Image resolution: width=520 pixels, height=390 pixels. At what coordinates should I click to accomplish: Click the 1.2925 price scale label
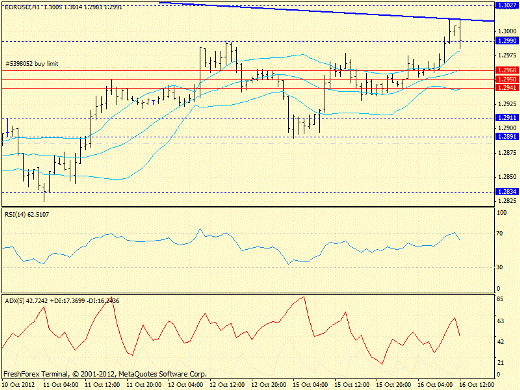507,104
